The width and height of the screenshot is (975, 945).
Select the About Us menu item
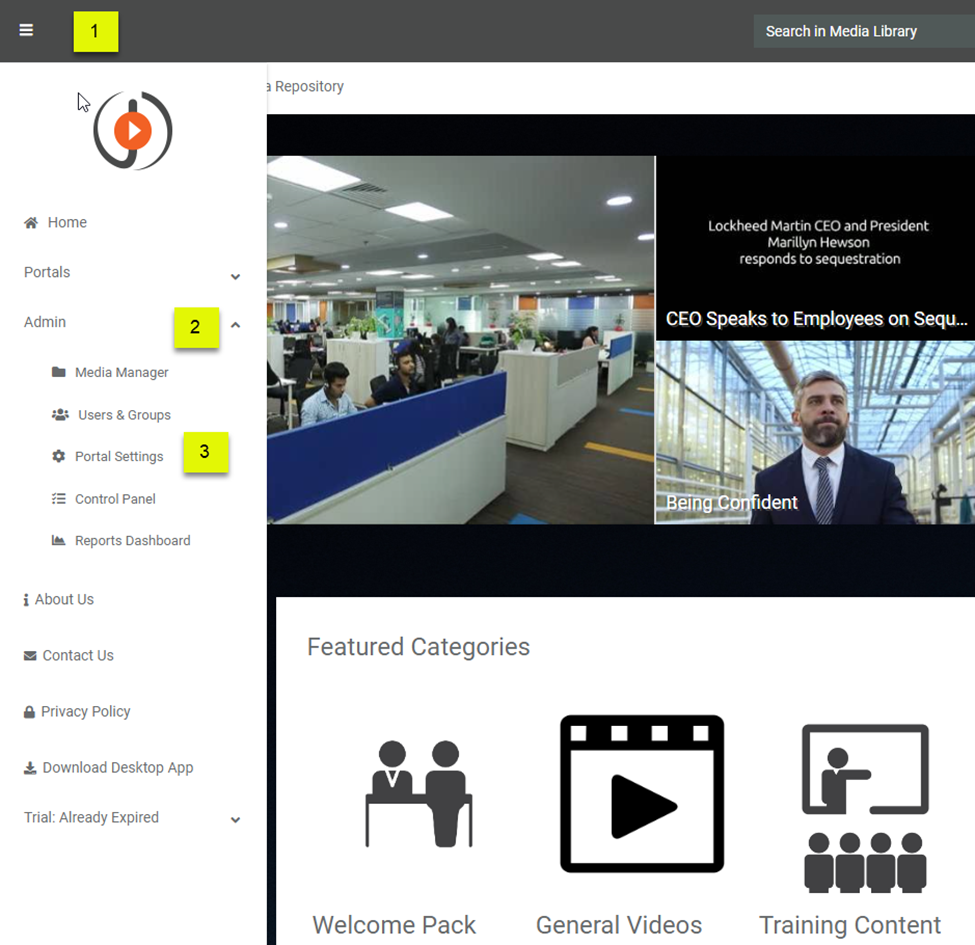[59, 599]
